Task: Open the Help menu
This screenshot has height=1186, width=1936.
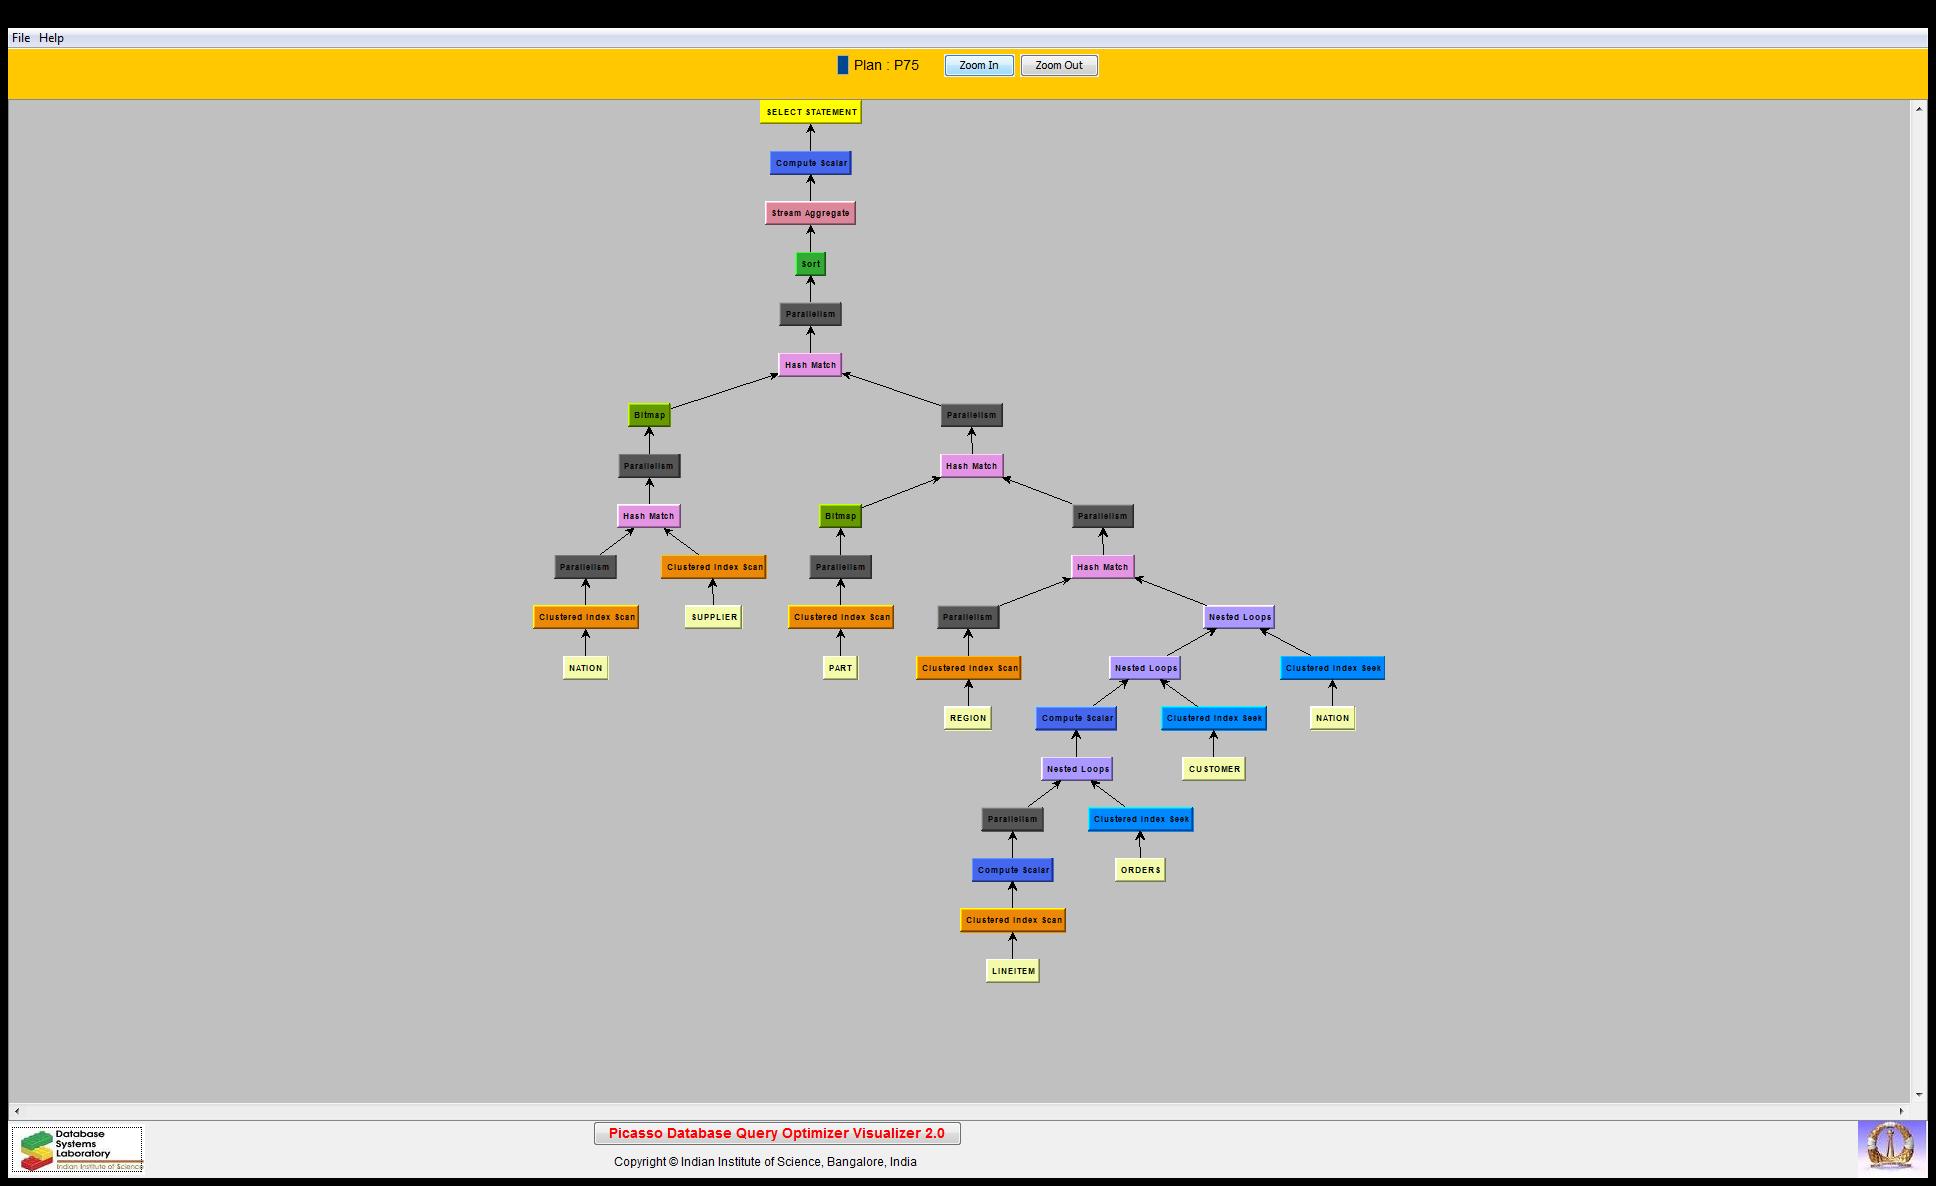Action: pos(51,38)
